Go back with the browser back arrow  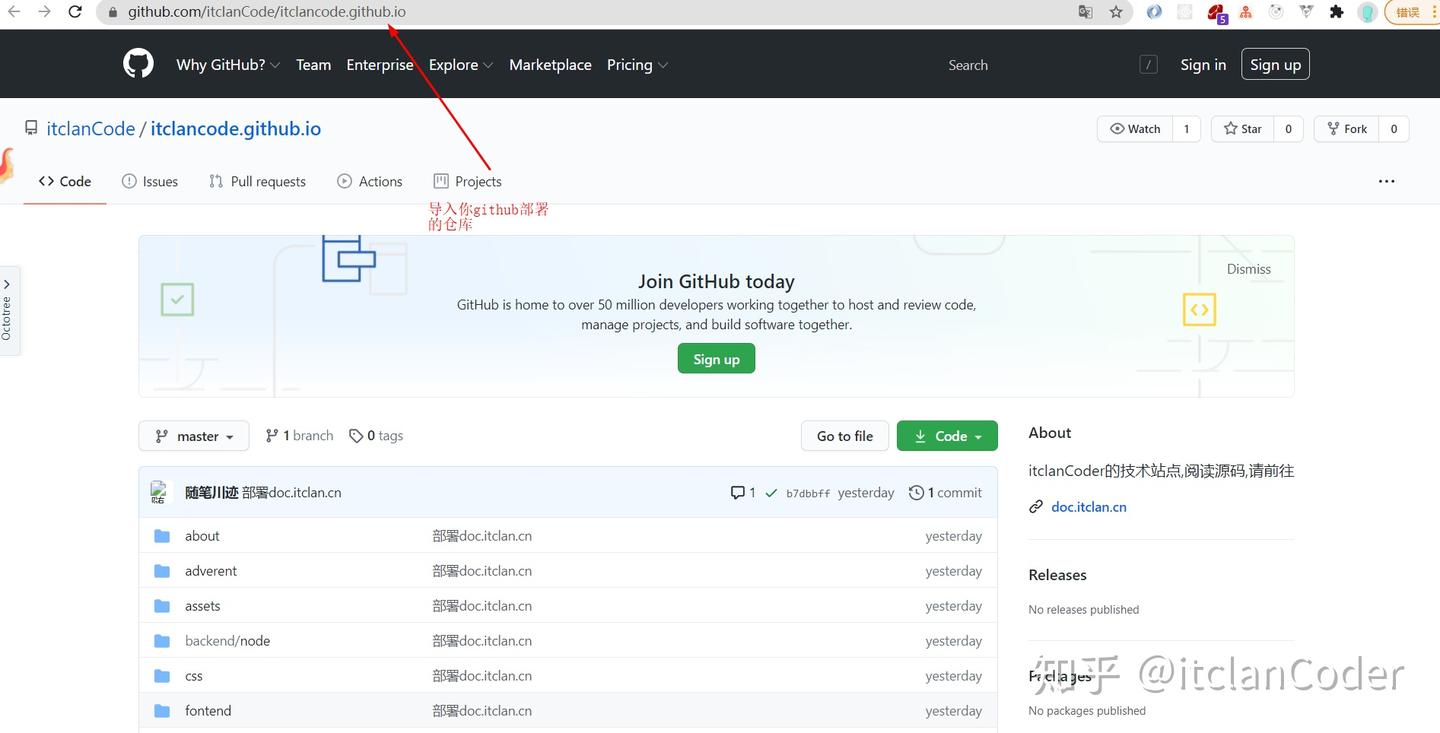point(14,12)
